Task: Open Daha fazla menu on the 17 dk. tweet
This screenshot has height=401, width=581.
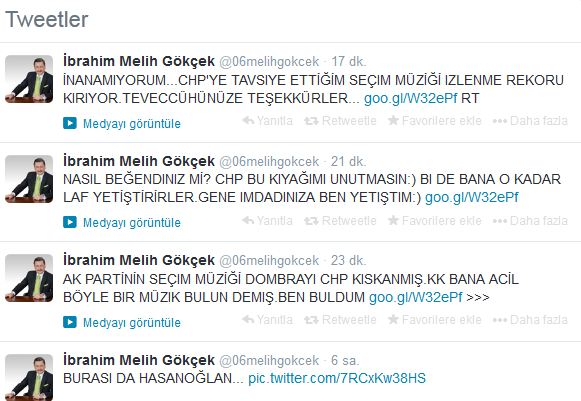Action: click(x=530, y=120)
